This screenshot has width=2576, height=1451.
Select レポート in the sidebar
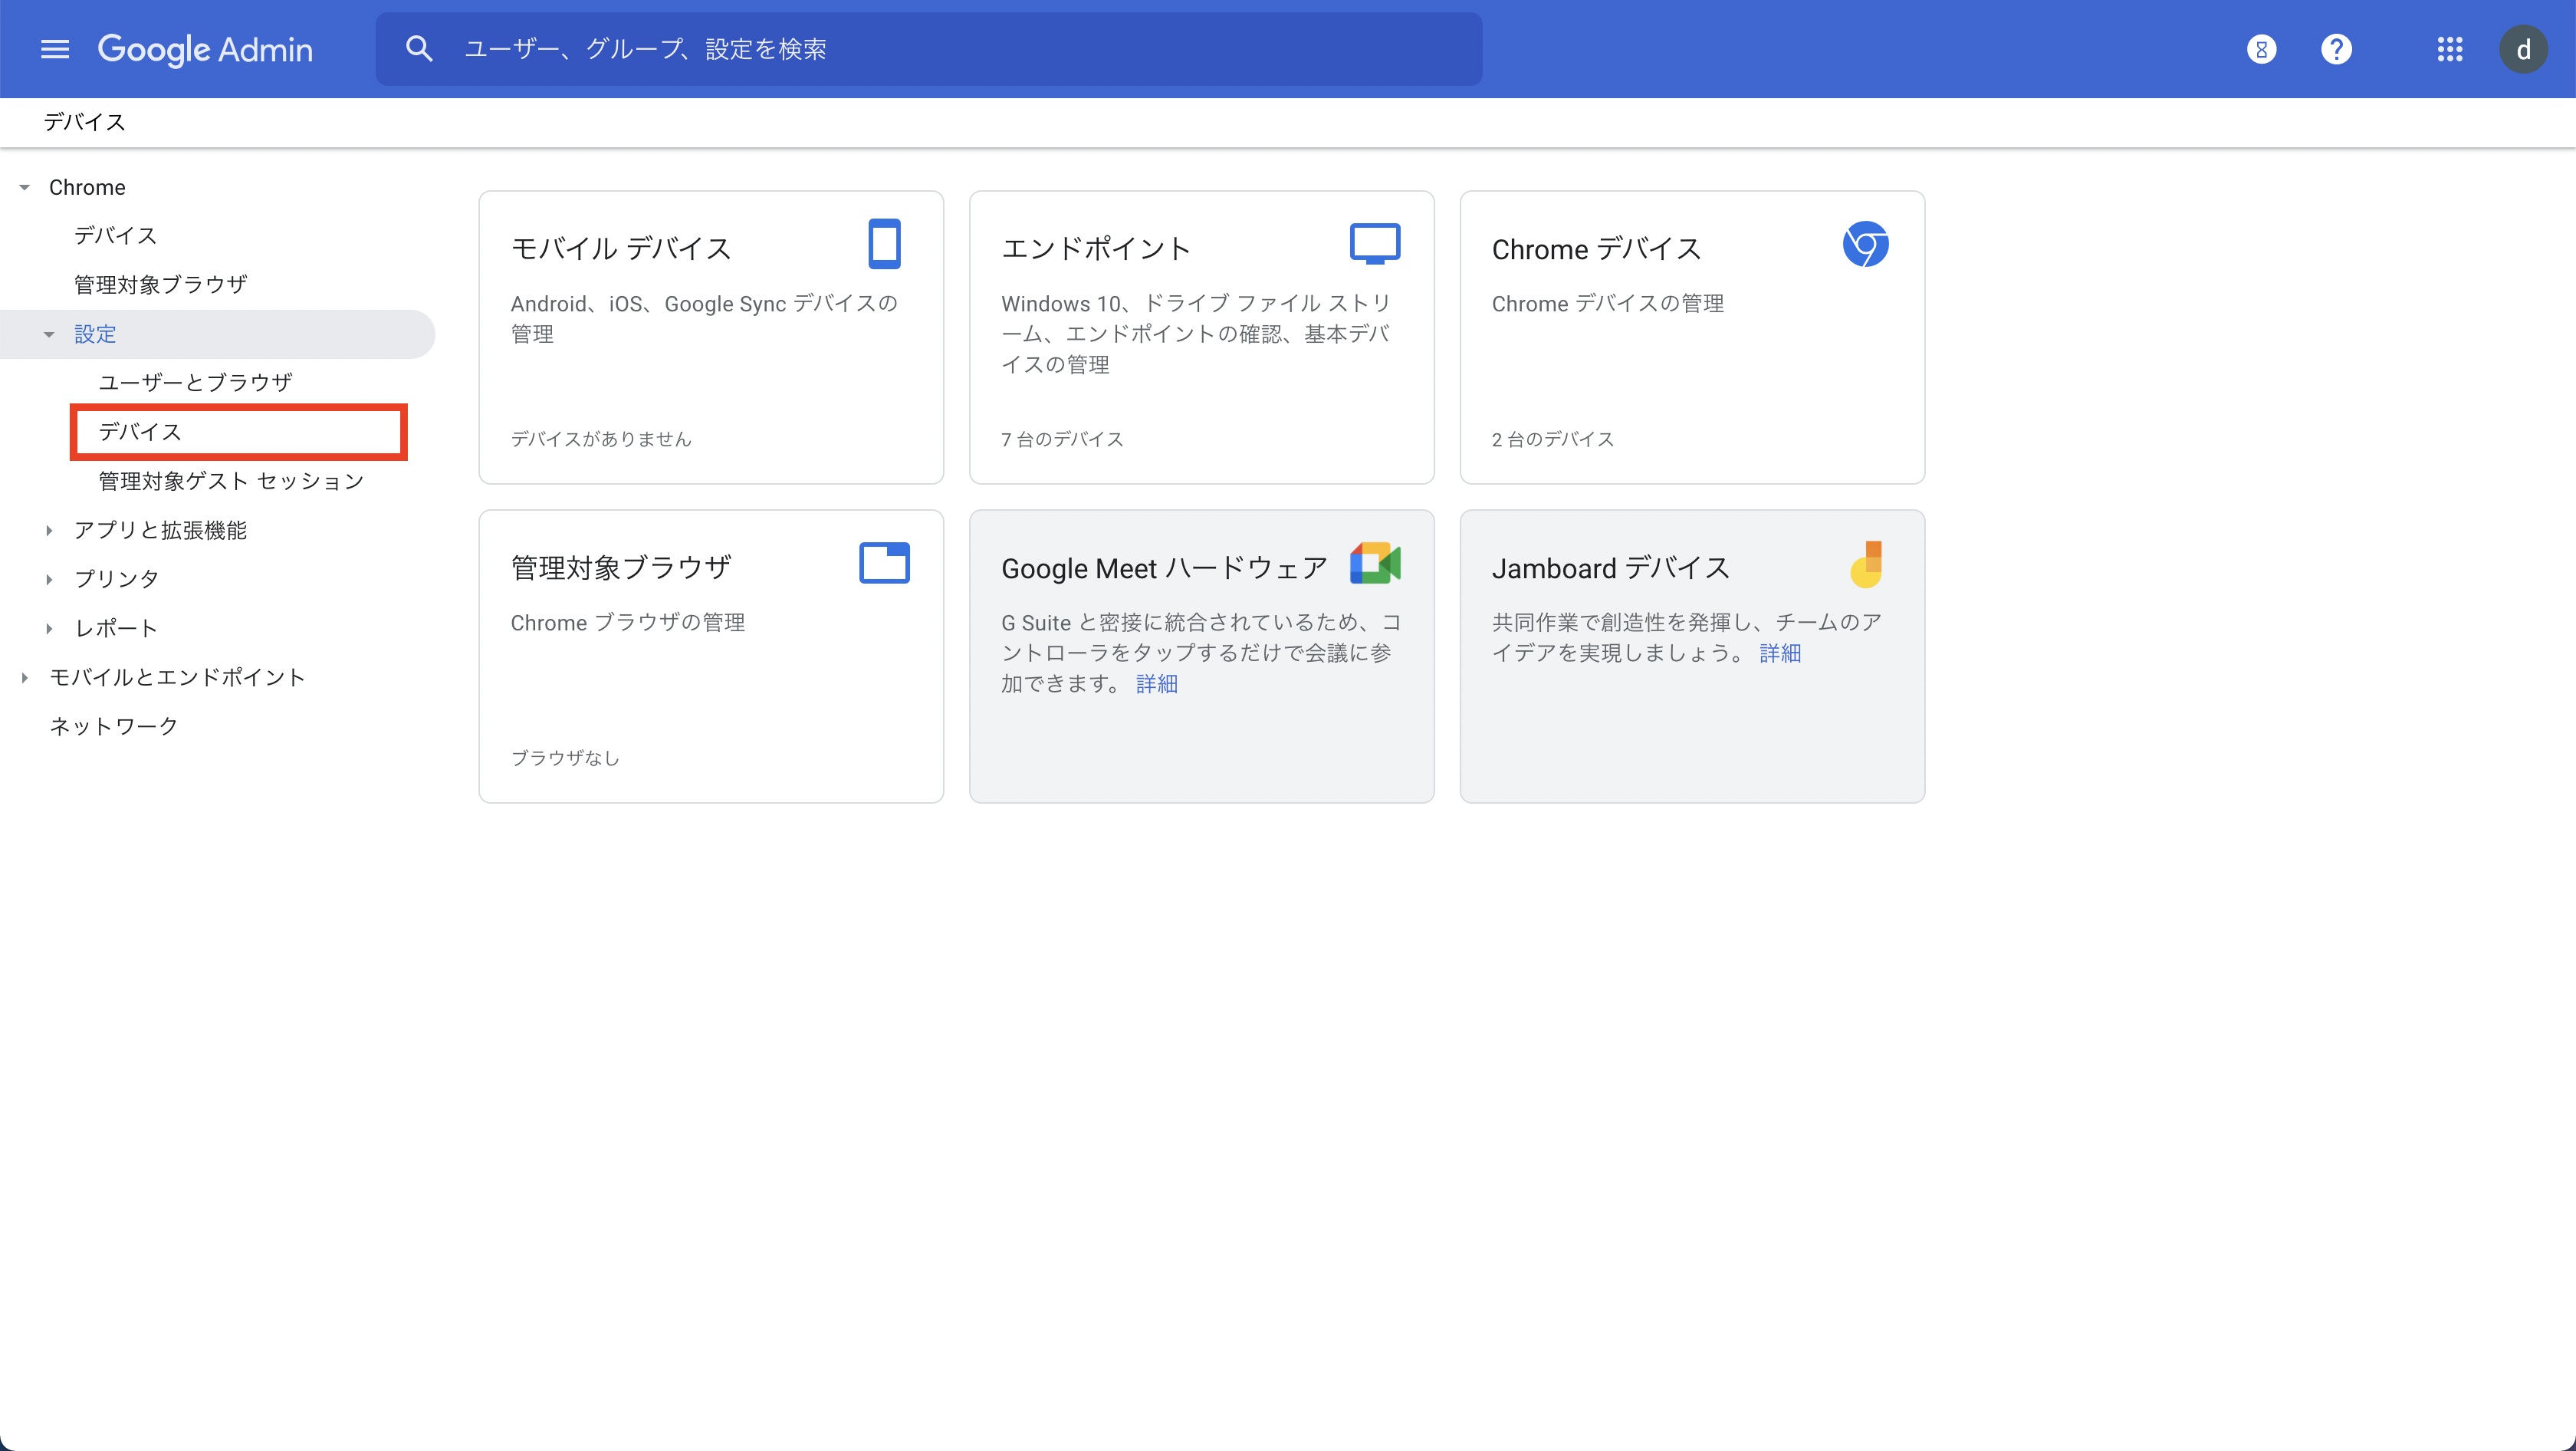pos(116,628)
